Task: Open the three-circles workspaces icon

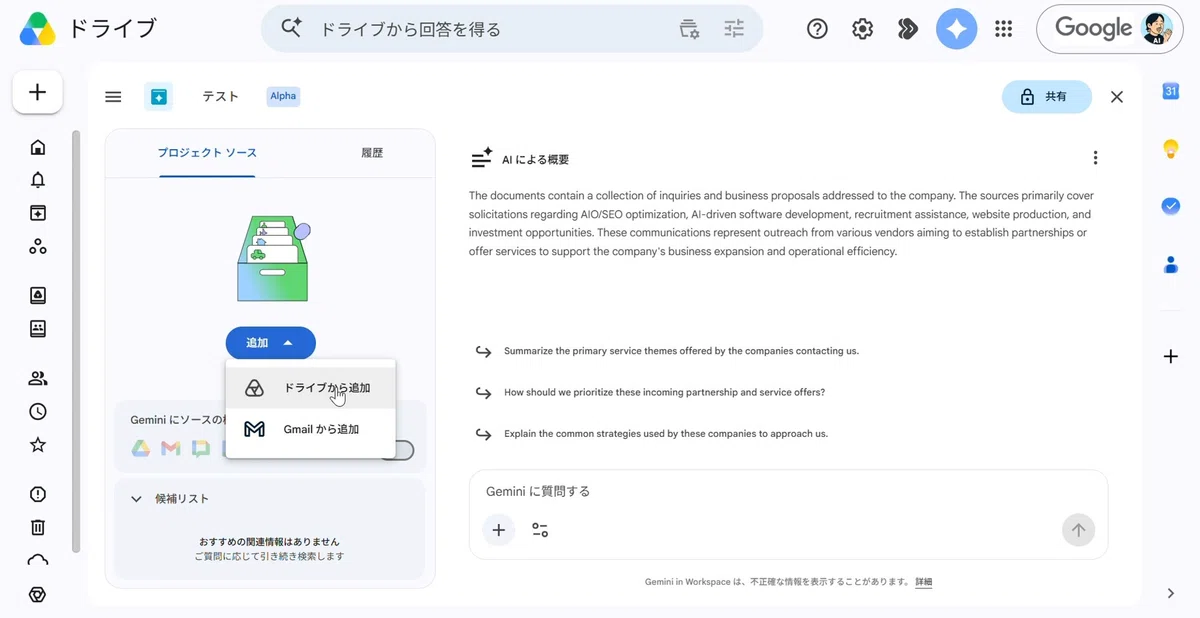Action: coord(38,246)
